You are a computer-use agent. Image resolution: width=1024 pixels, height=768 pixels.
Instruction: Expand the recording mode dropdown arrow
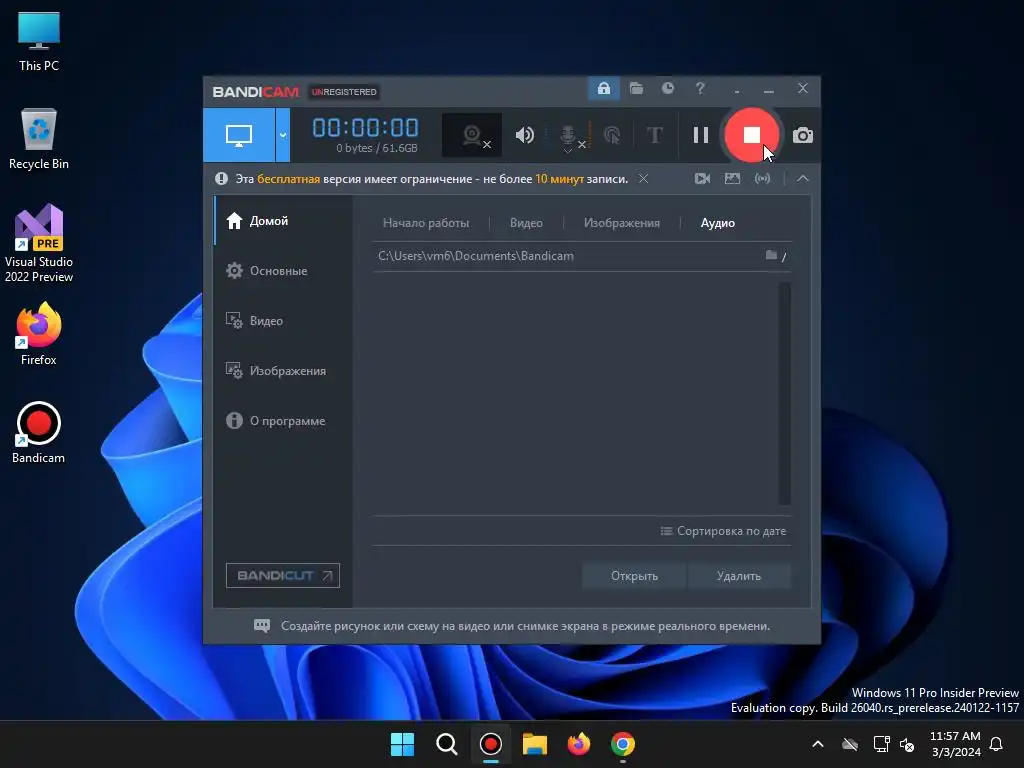point(283,135)
